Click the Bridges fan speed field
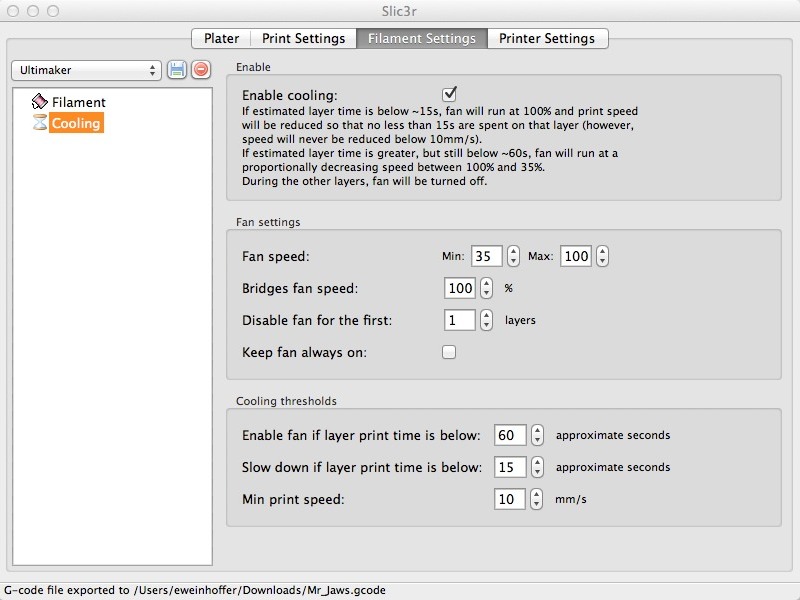Screen dimensions: 800x600 tap(460, 288)
